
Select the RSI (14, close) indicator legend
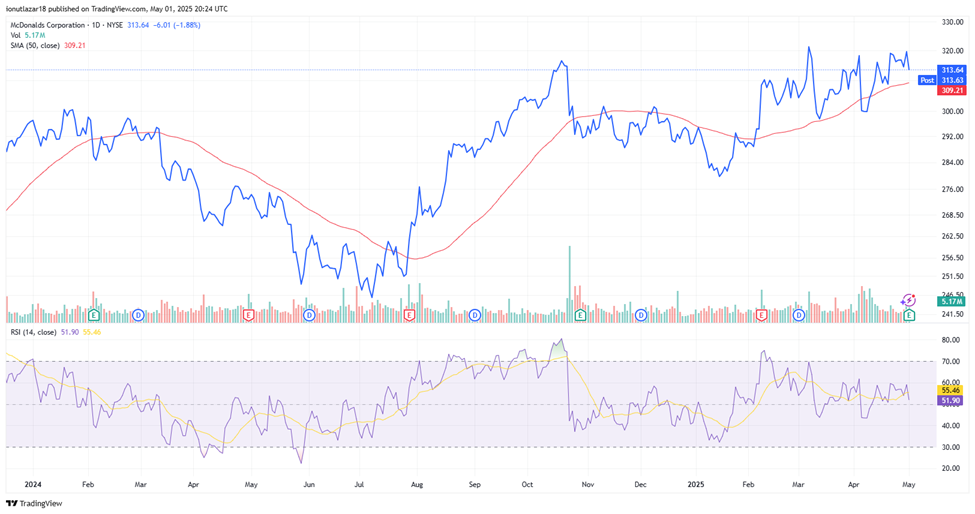point(36,332)
